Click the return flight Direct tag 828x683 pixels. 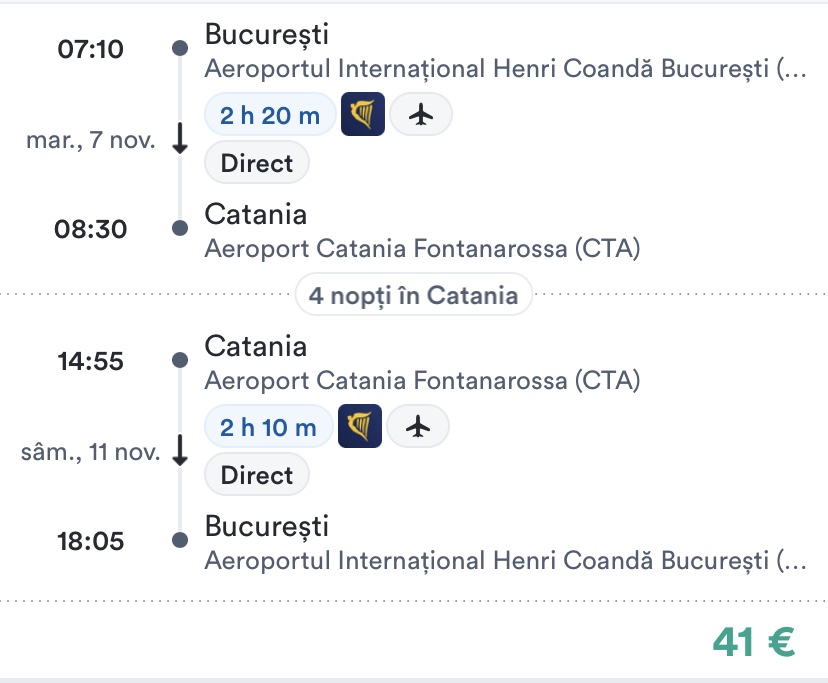point(257,475)
